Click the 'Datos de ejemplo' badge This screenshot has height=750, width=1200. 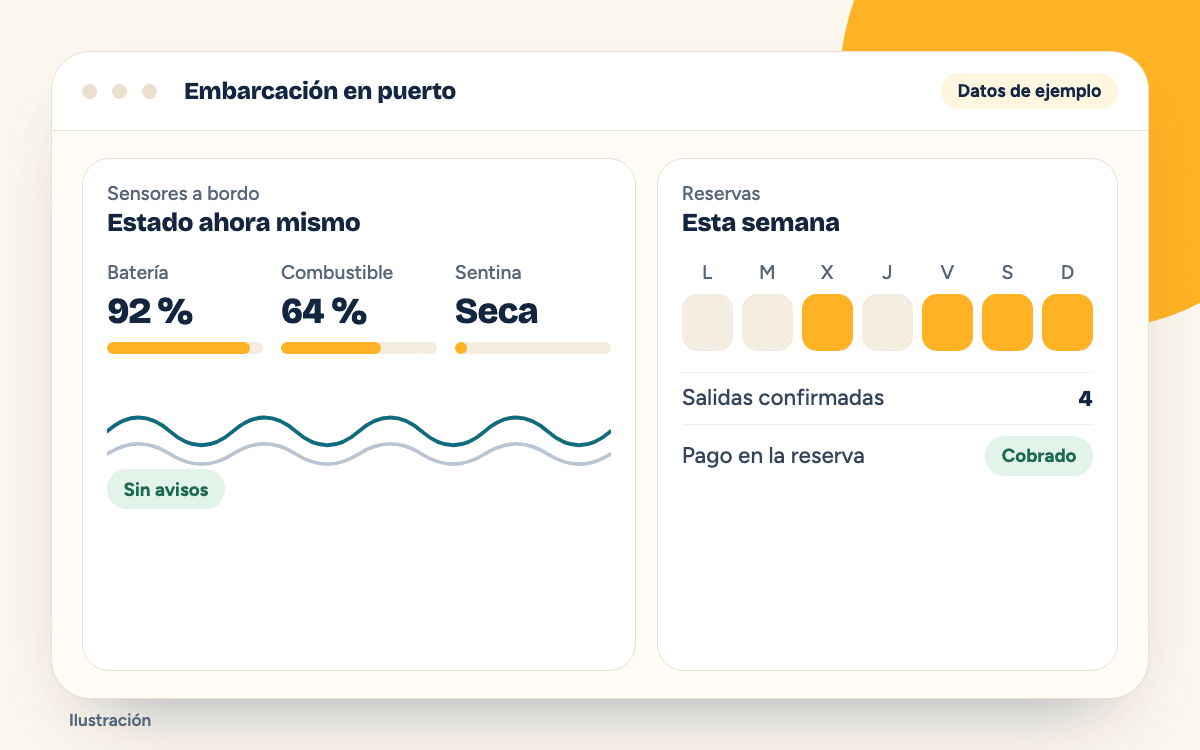(1029, 91)
